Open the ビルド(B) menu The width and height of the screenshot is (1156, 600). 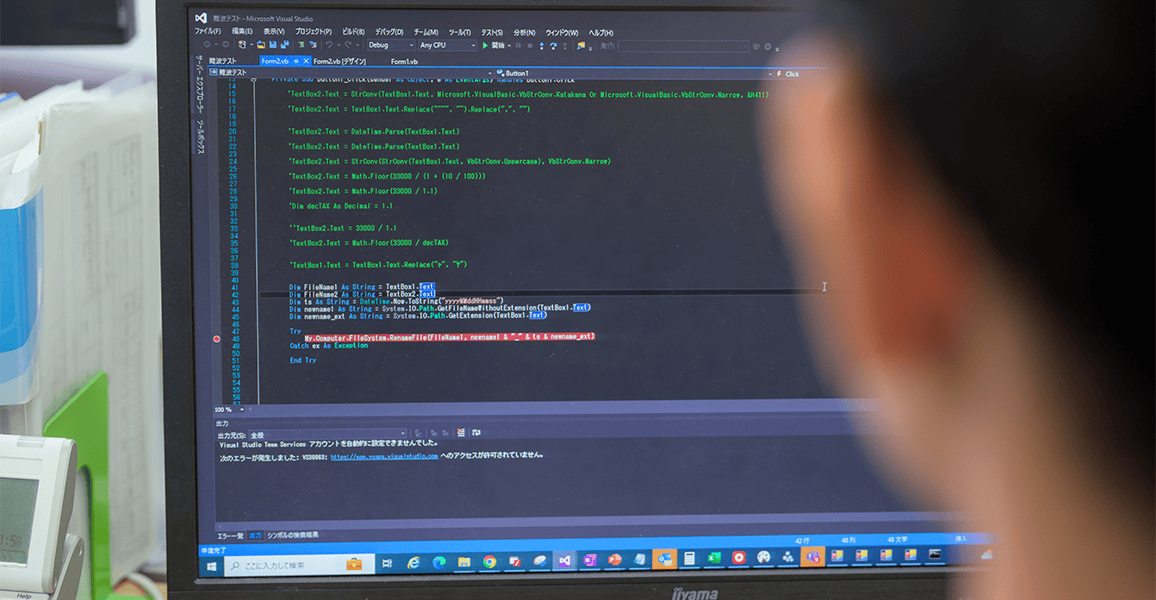[x=353, y=32]
